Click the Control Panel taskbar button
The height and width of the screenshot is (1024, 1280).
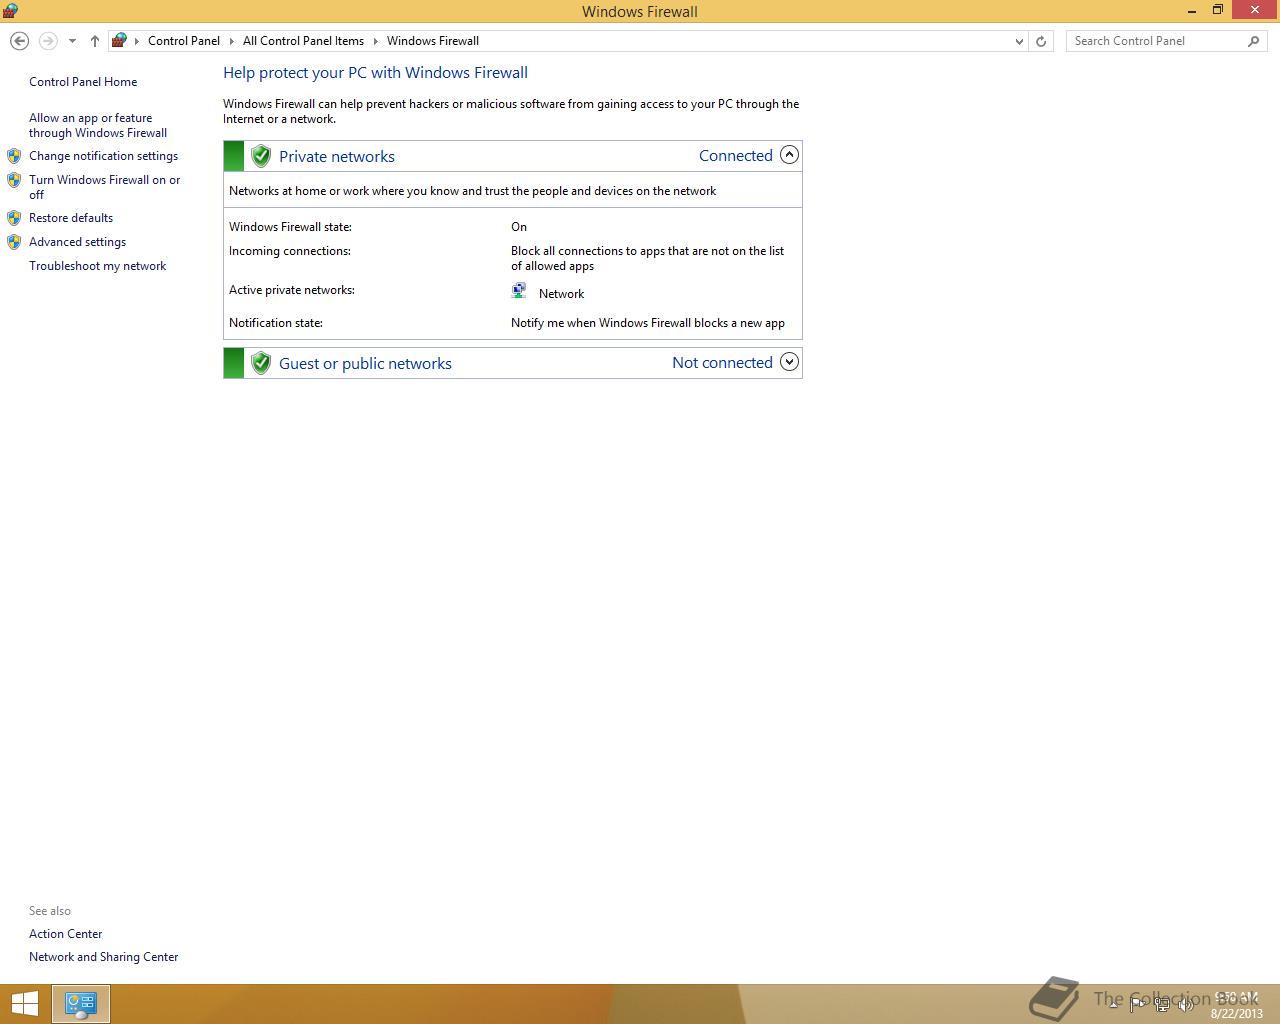click(81, 1004)
